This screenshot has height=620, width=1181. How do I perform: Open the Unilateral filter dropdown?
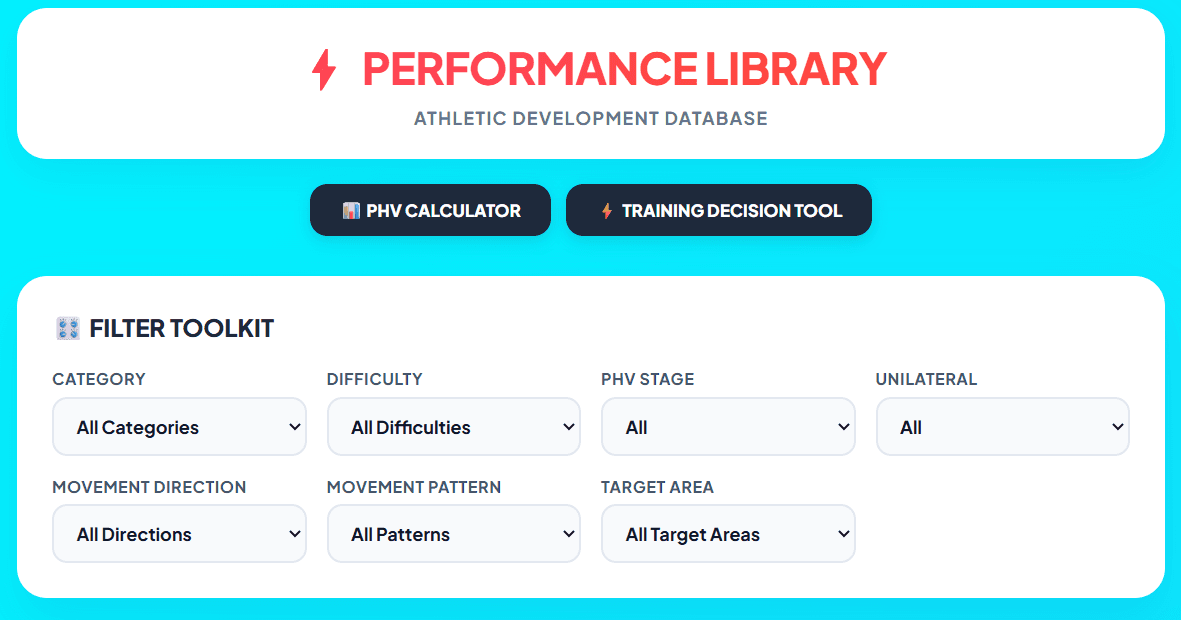pyautogui.click(x=1002, y=427)
